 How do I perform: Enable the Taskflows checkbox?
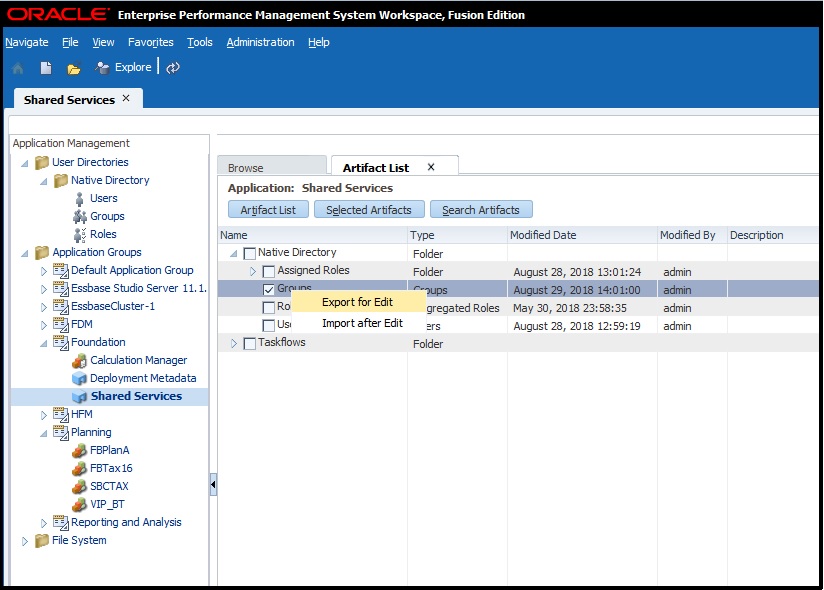pyautogui.click(x=250, y=344)
